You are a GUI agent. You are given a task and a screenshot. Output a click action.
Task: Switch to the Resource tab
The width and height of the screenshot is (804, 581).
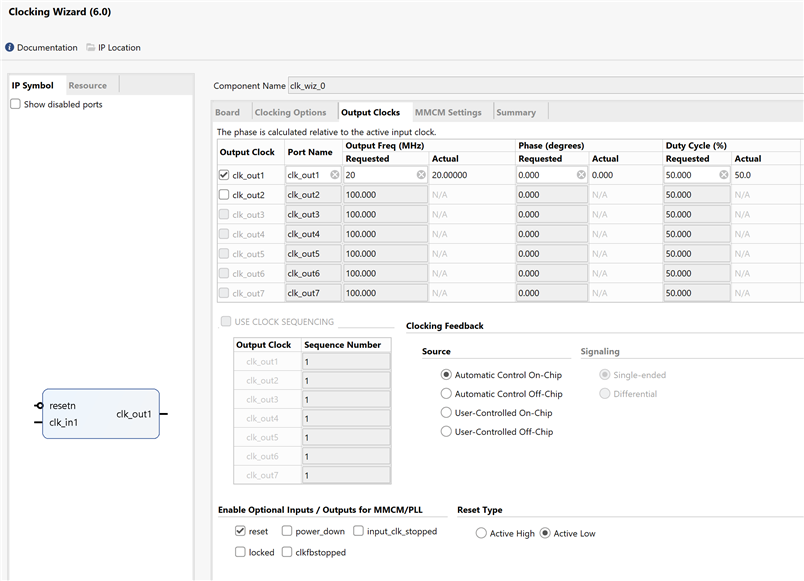[x=88, y=86]
